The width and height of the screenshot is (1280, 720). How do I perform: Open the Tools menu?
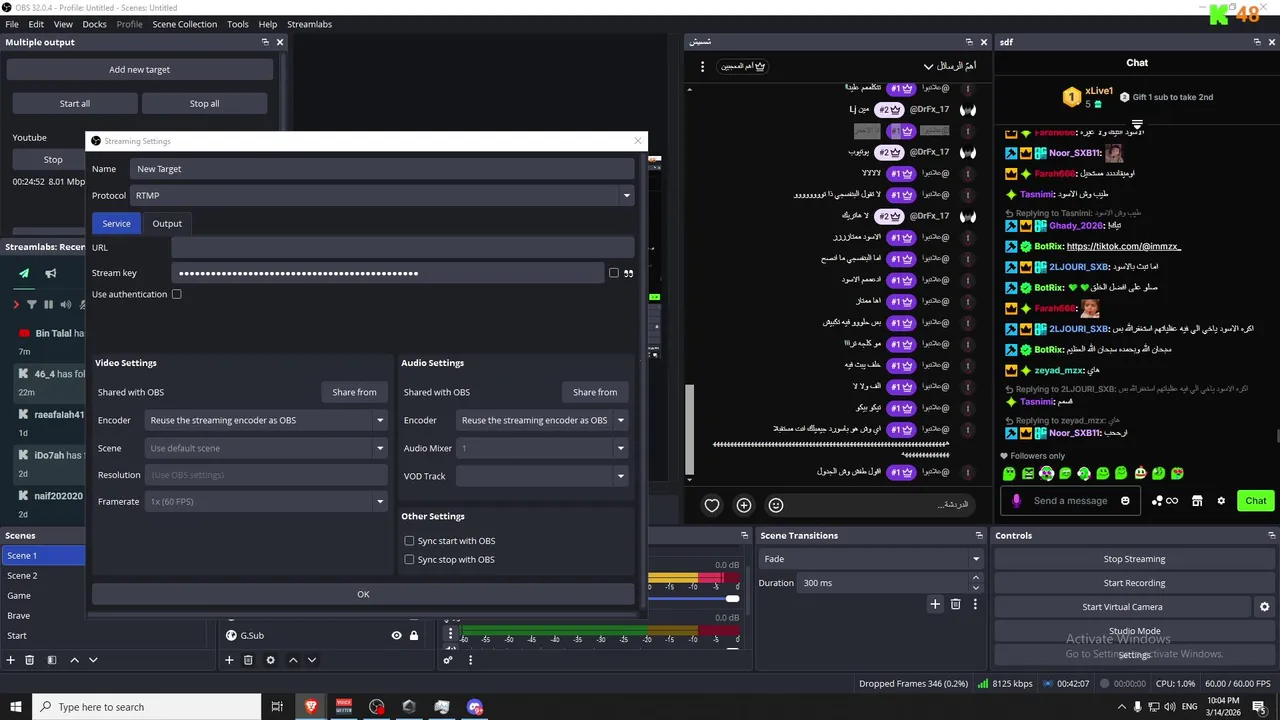click(x=238, y=24)
